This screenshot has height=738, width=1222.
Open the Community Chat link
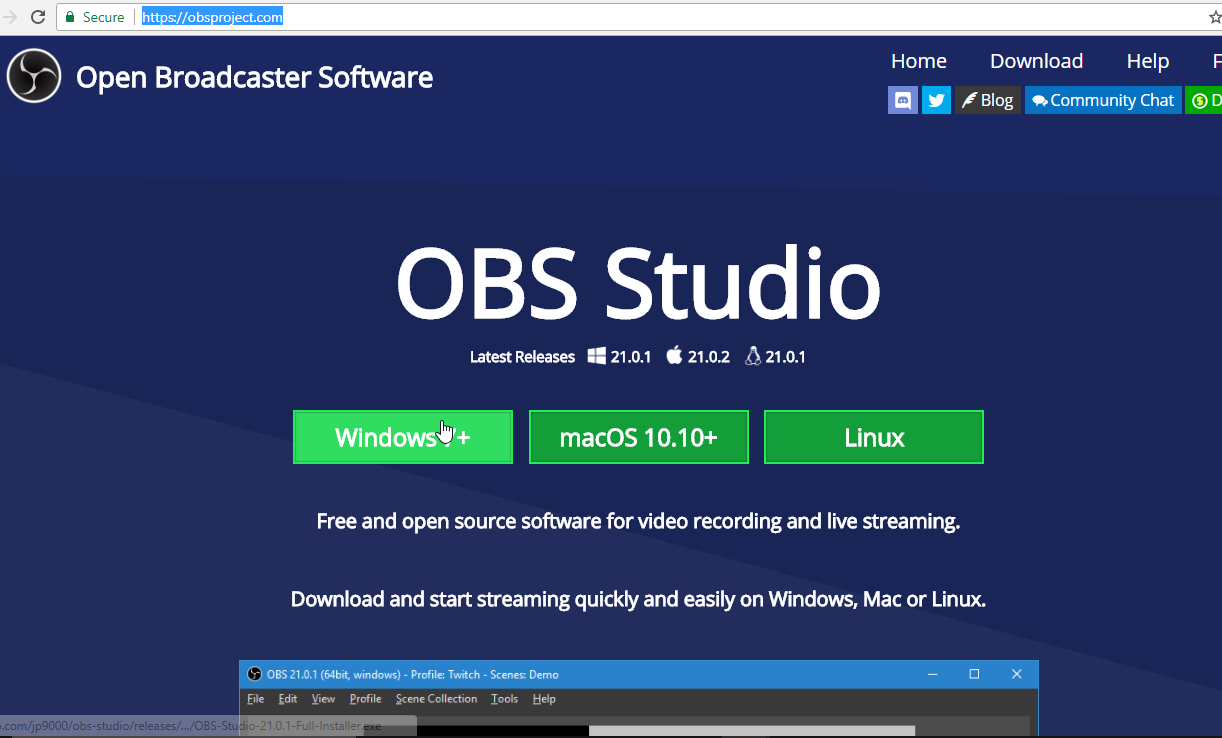(1103, 100)
